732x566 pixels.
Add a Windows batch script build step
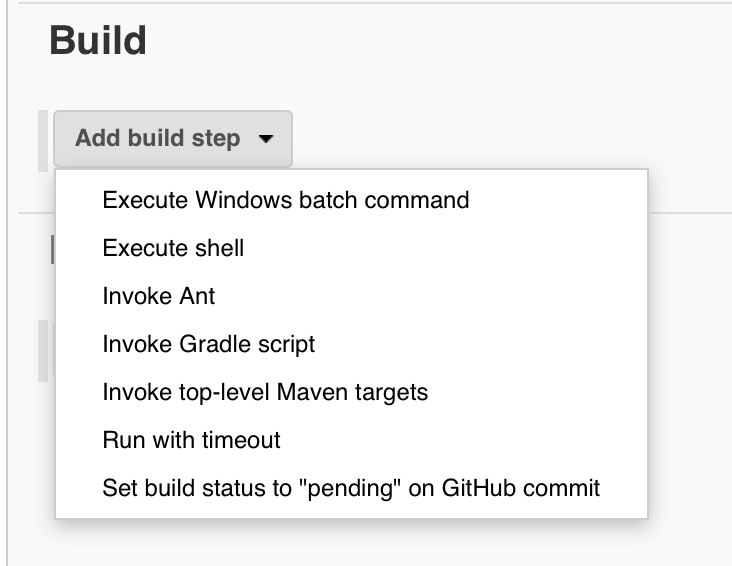tap(285, 200)
